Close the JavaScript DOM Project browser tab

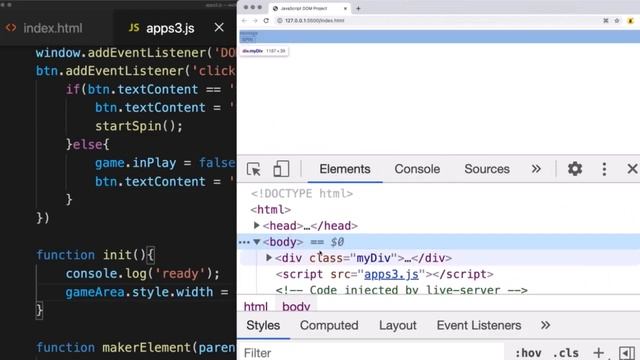coord(345,8)
